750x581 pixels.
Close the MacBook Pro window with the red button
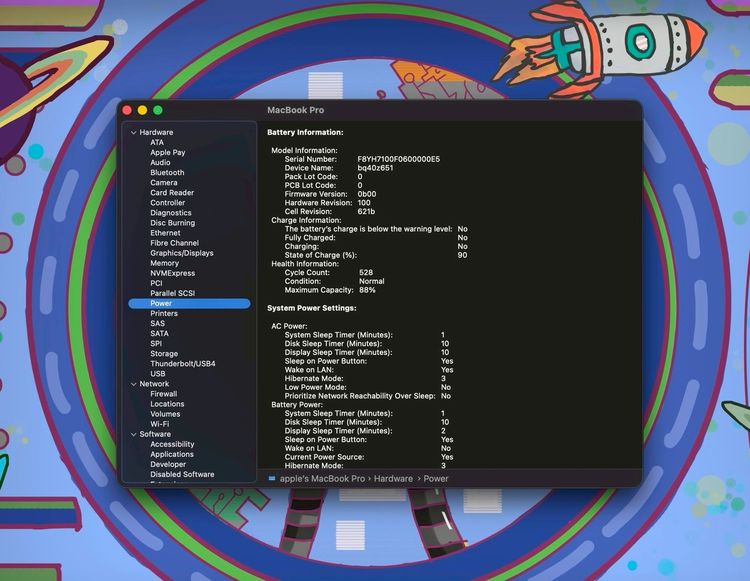(127, 110)
